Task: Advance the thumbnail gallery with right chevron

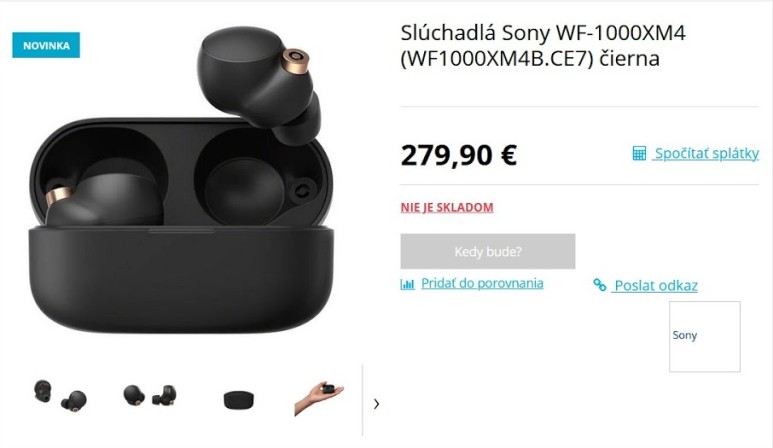Action: click(x=377, y=404)
